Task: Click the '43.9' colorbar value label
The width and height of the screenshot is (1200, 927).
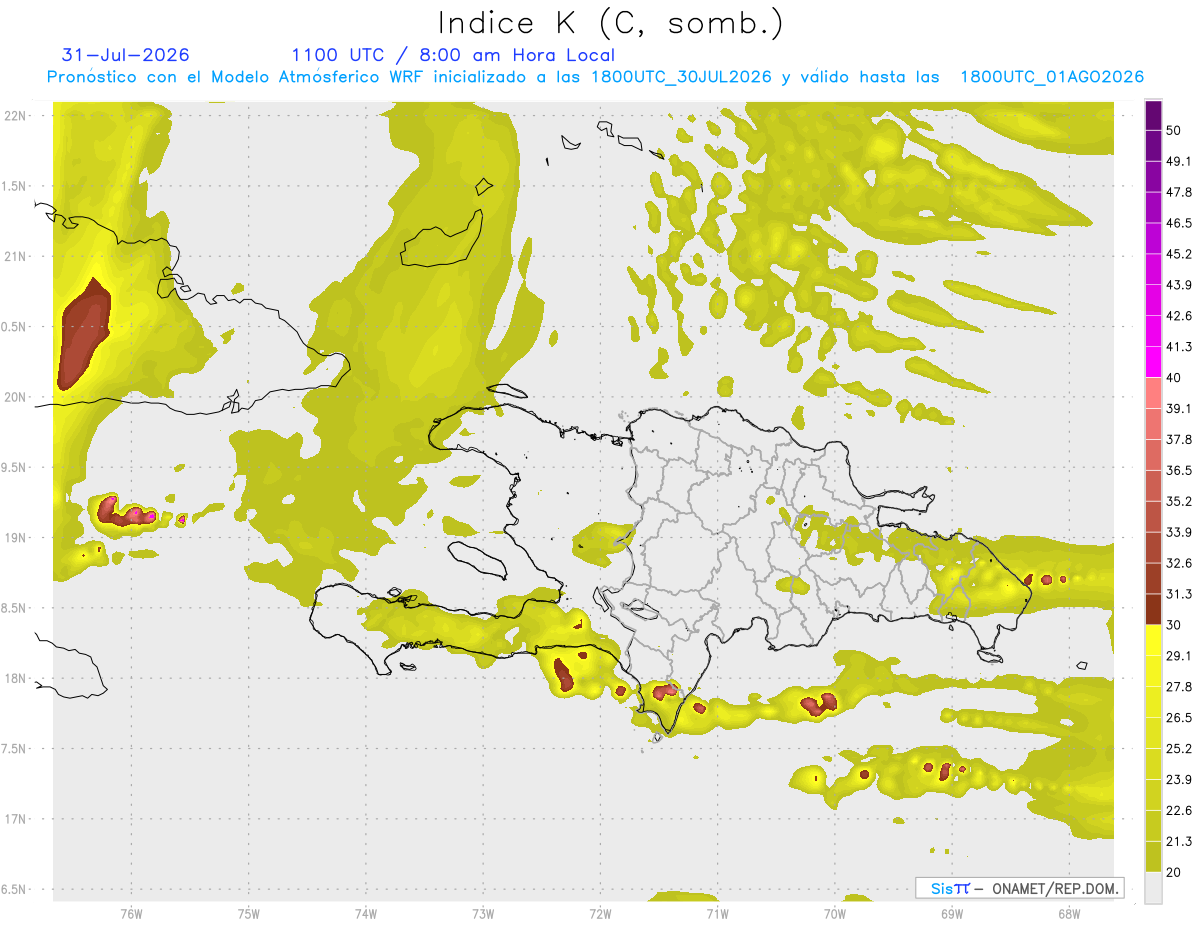Action: (1179, 285)
